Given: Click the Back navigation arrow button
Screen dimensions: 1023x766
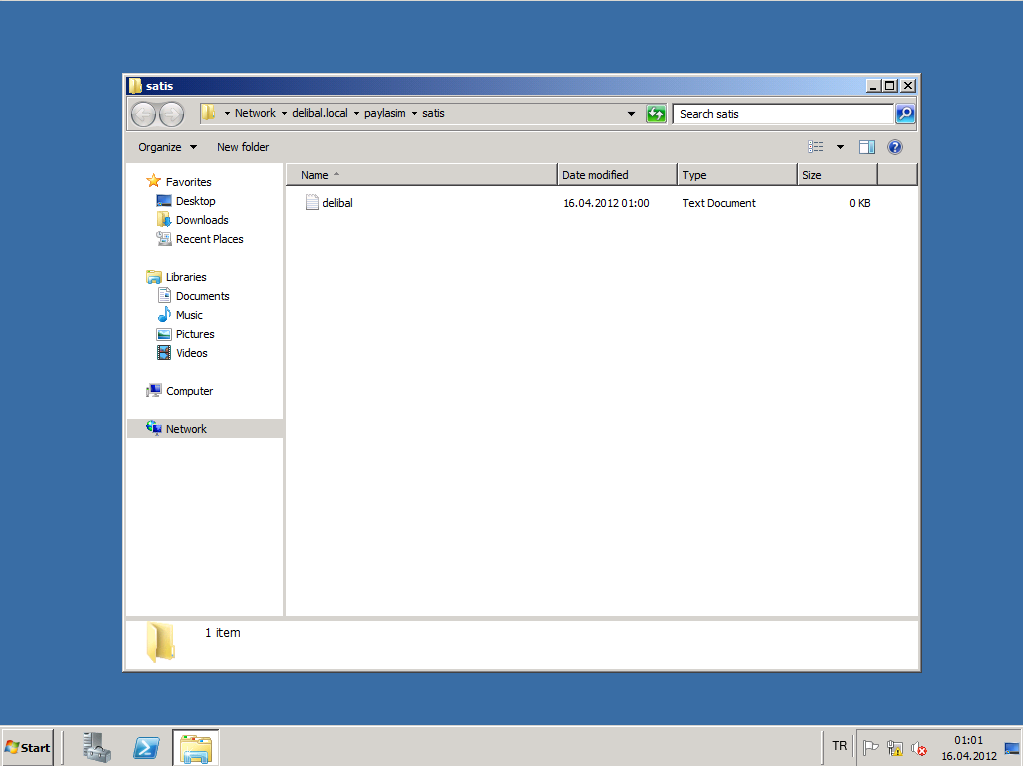Looking at the screenshot, I should (144, 114).
